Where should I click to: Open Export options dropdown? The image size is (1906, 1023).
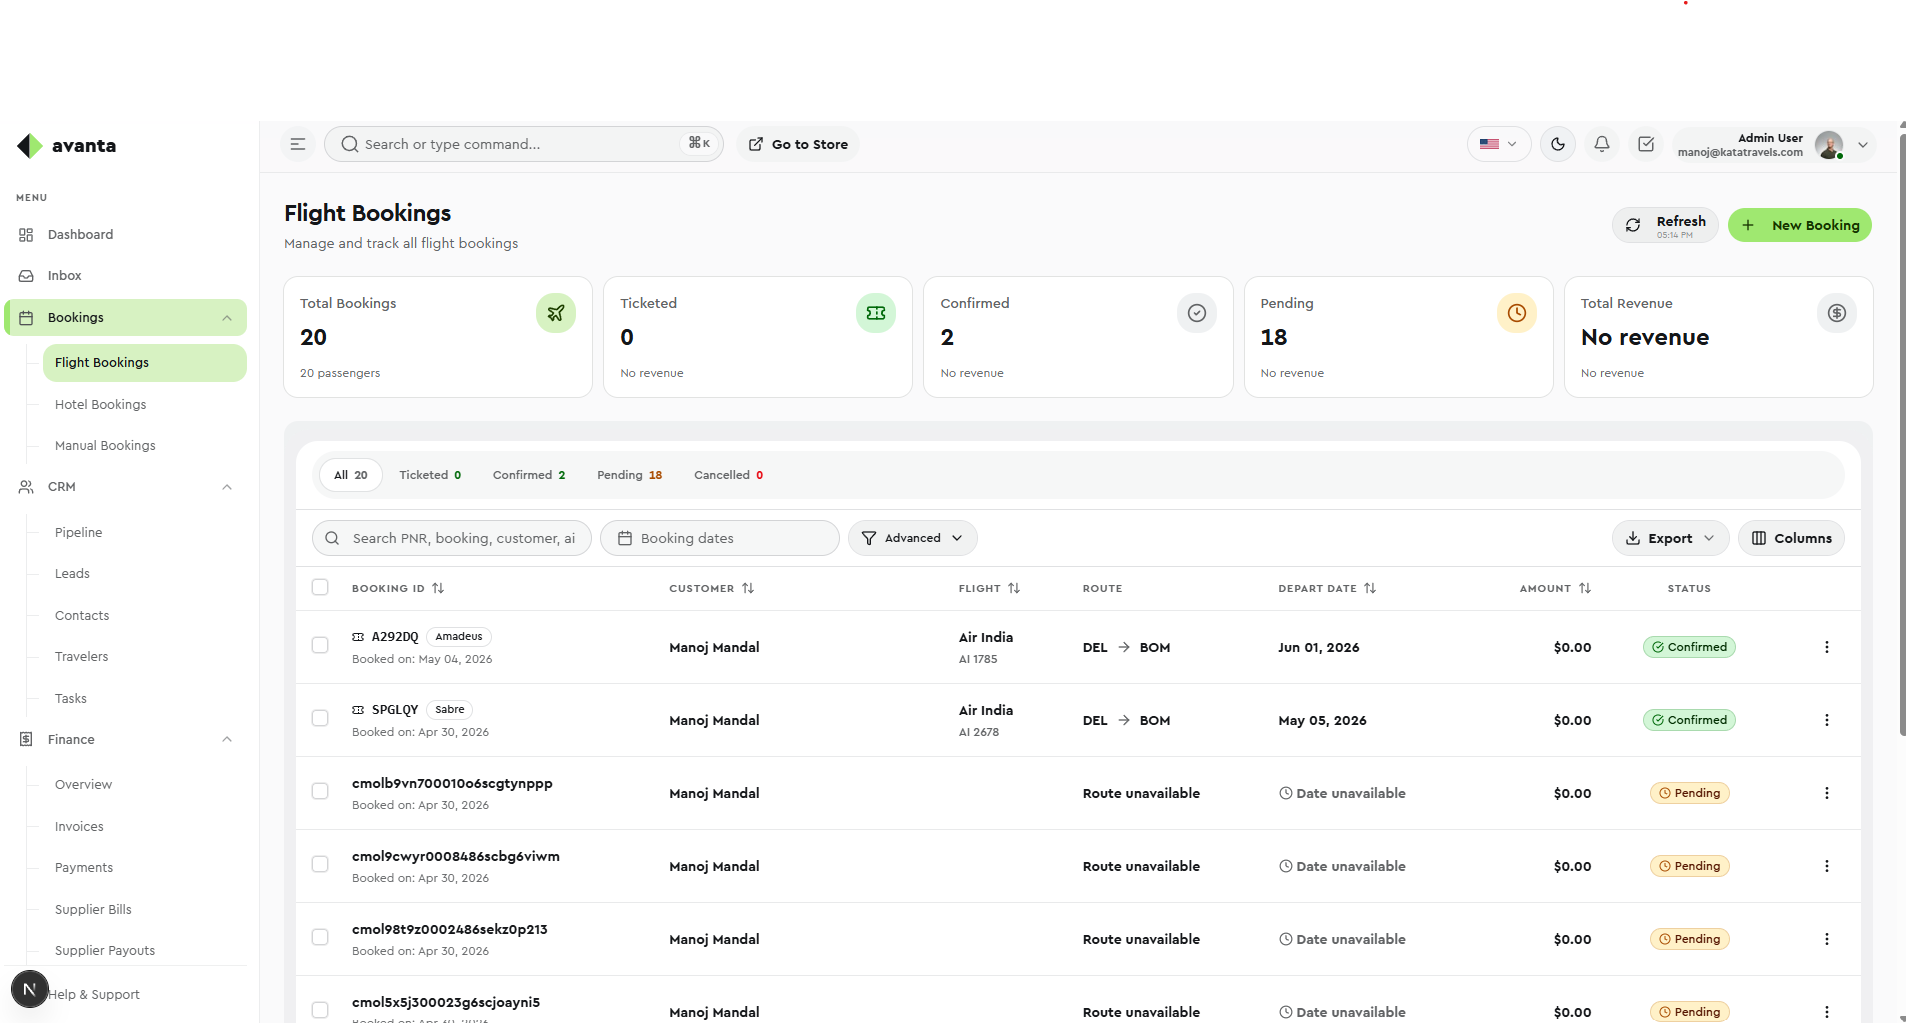click(x=1670, y=538)
